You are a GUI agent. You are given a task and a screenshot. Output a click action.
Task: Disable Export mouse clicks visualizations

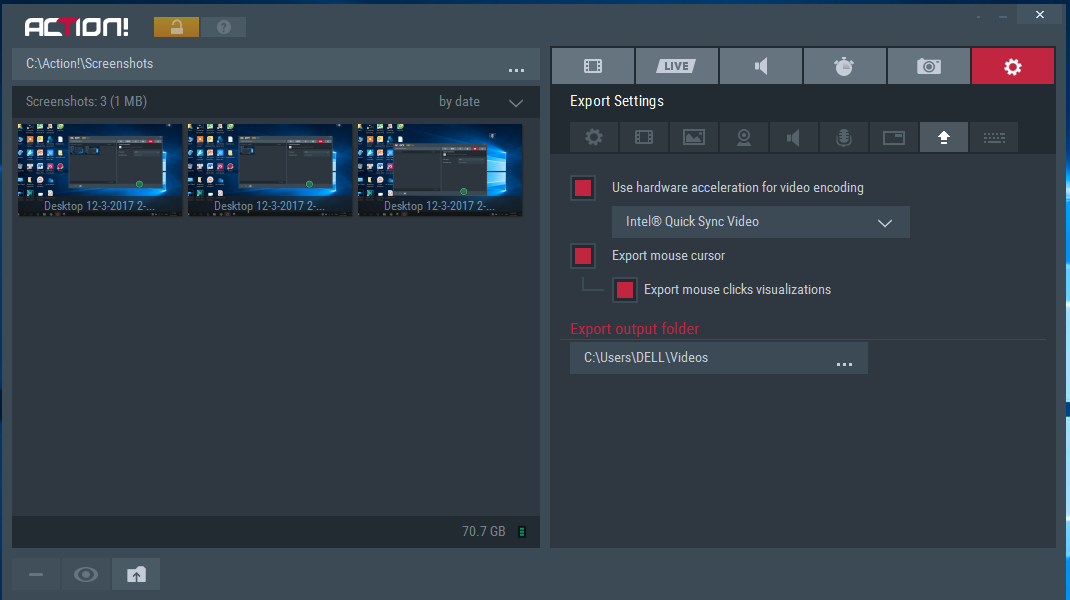(625, 290)
